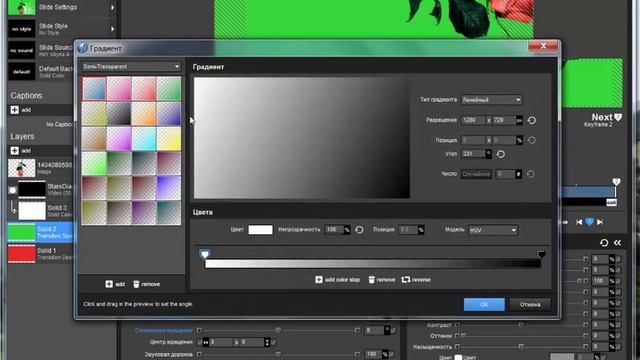
Task: Click the add caption plus icon
Action: (x=15, y=110)
